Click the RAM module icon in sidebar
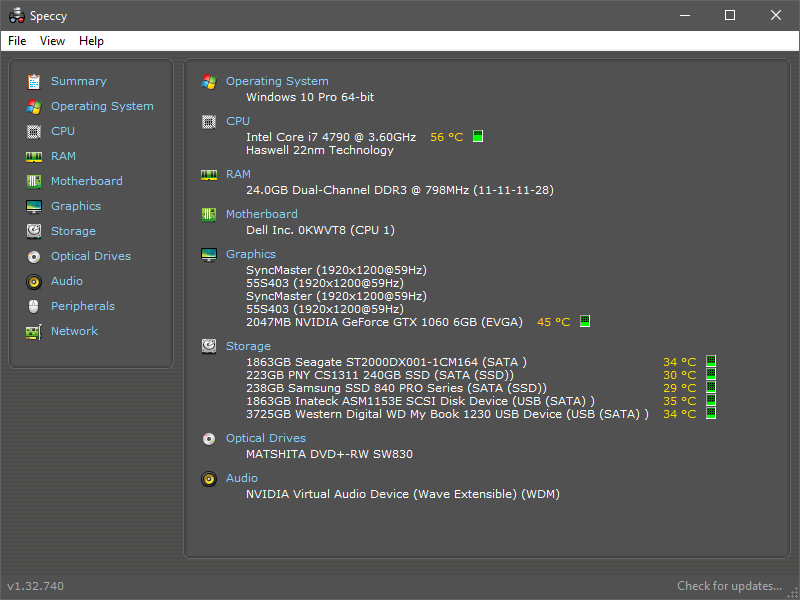The image size is (800, 600). click(34, 156)
